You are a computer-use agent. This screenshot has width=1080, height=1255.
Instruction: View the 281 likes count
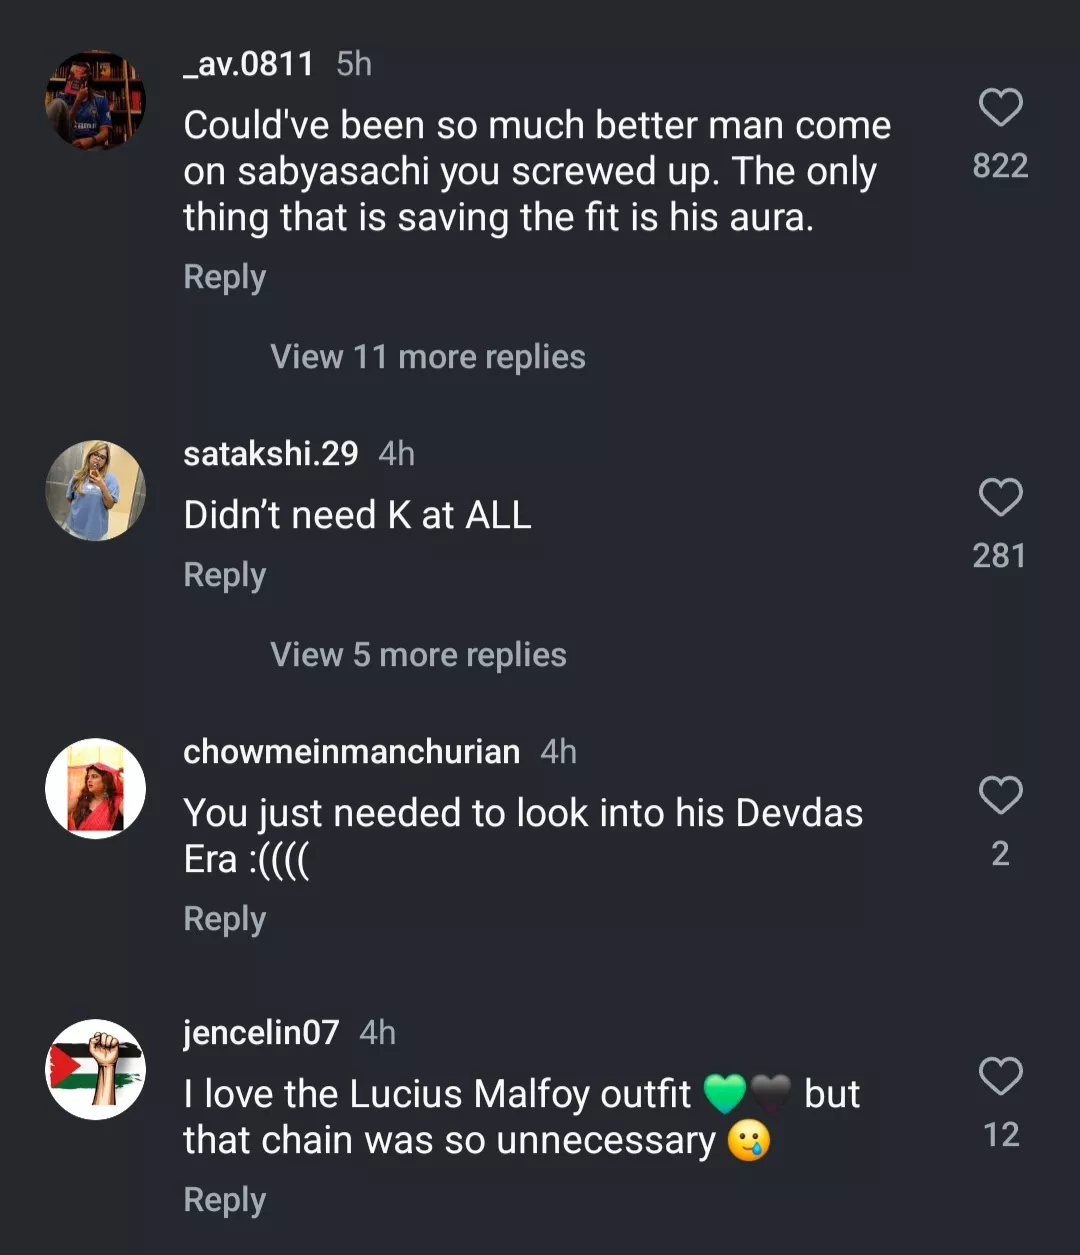coord(1000,556)
